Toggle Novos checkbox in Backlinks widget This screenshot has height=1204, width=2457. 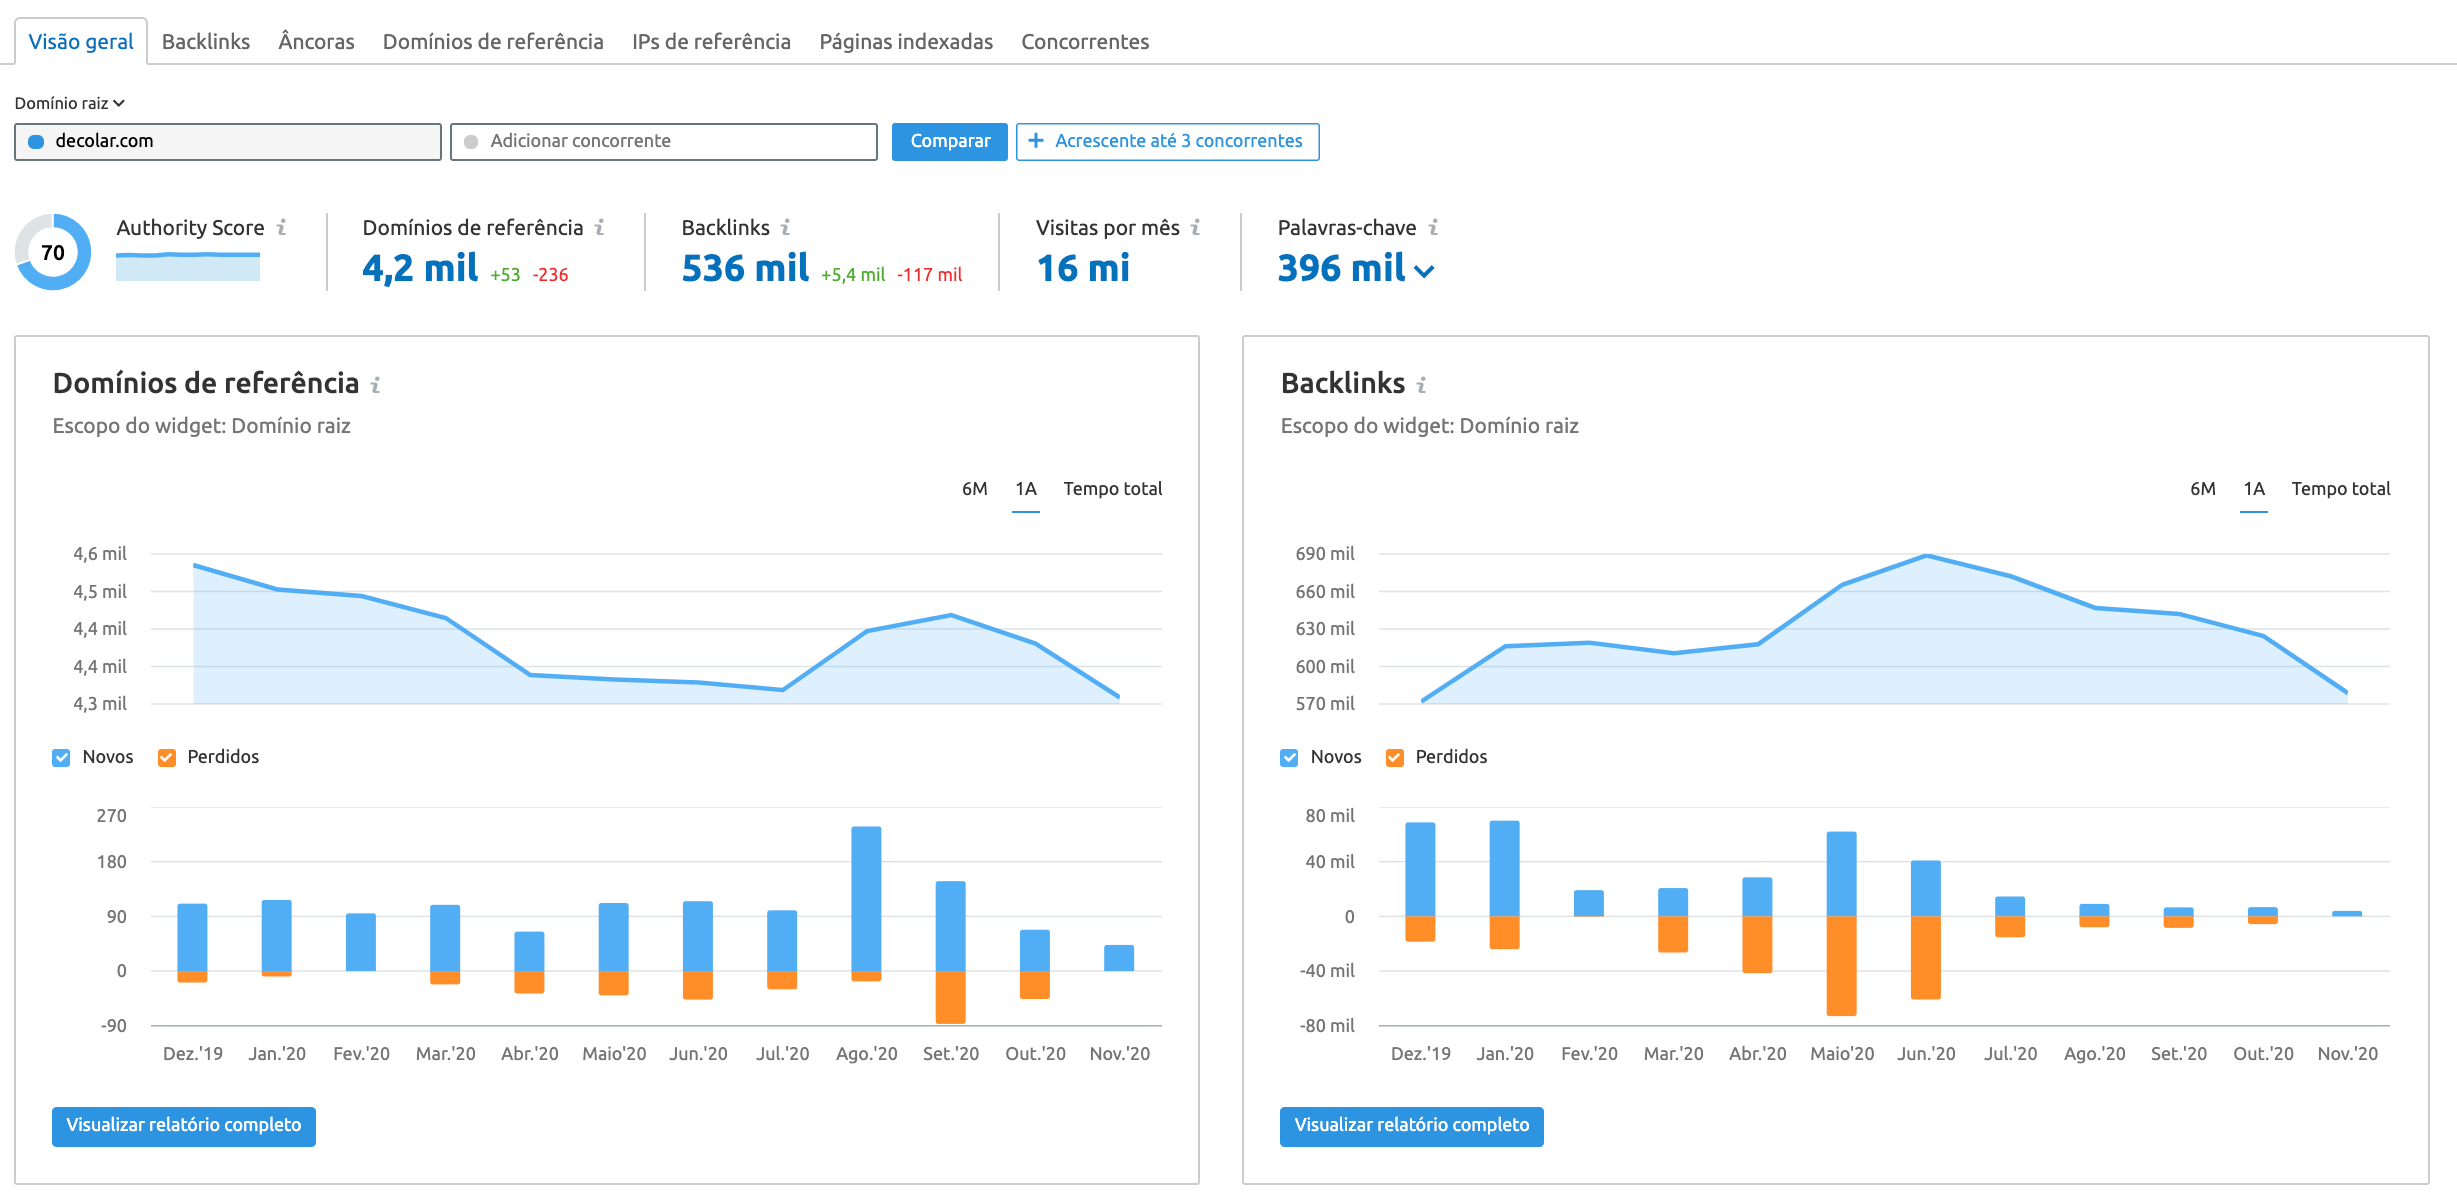pos(1290,758)
